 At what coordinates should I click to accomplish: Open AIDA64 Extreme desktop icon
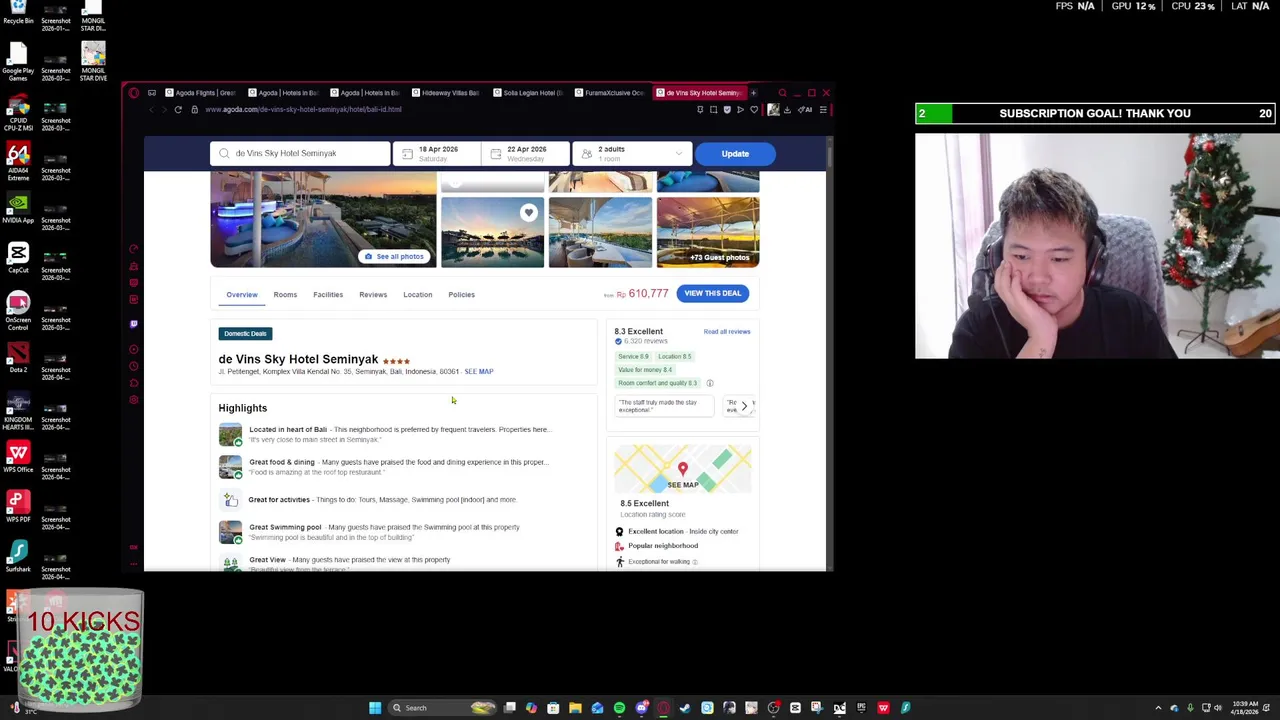[18, 160]
